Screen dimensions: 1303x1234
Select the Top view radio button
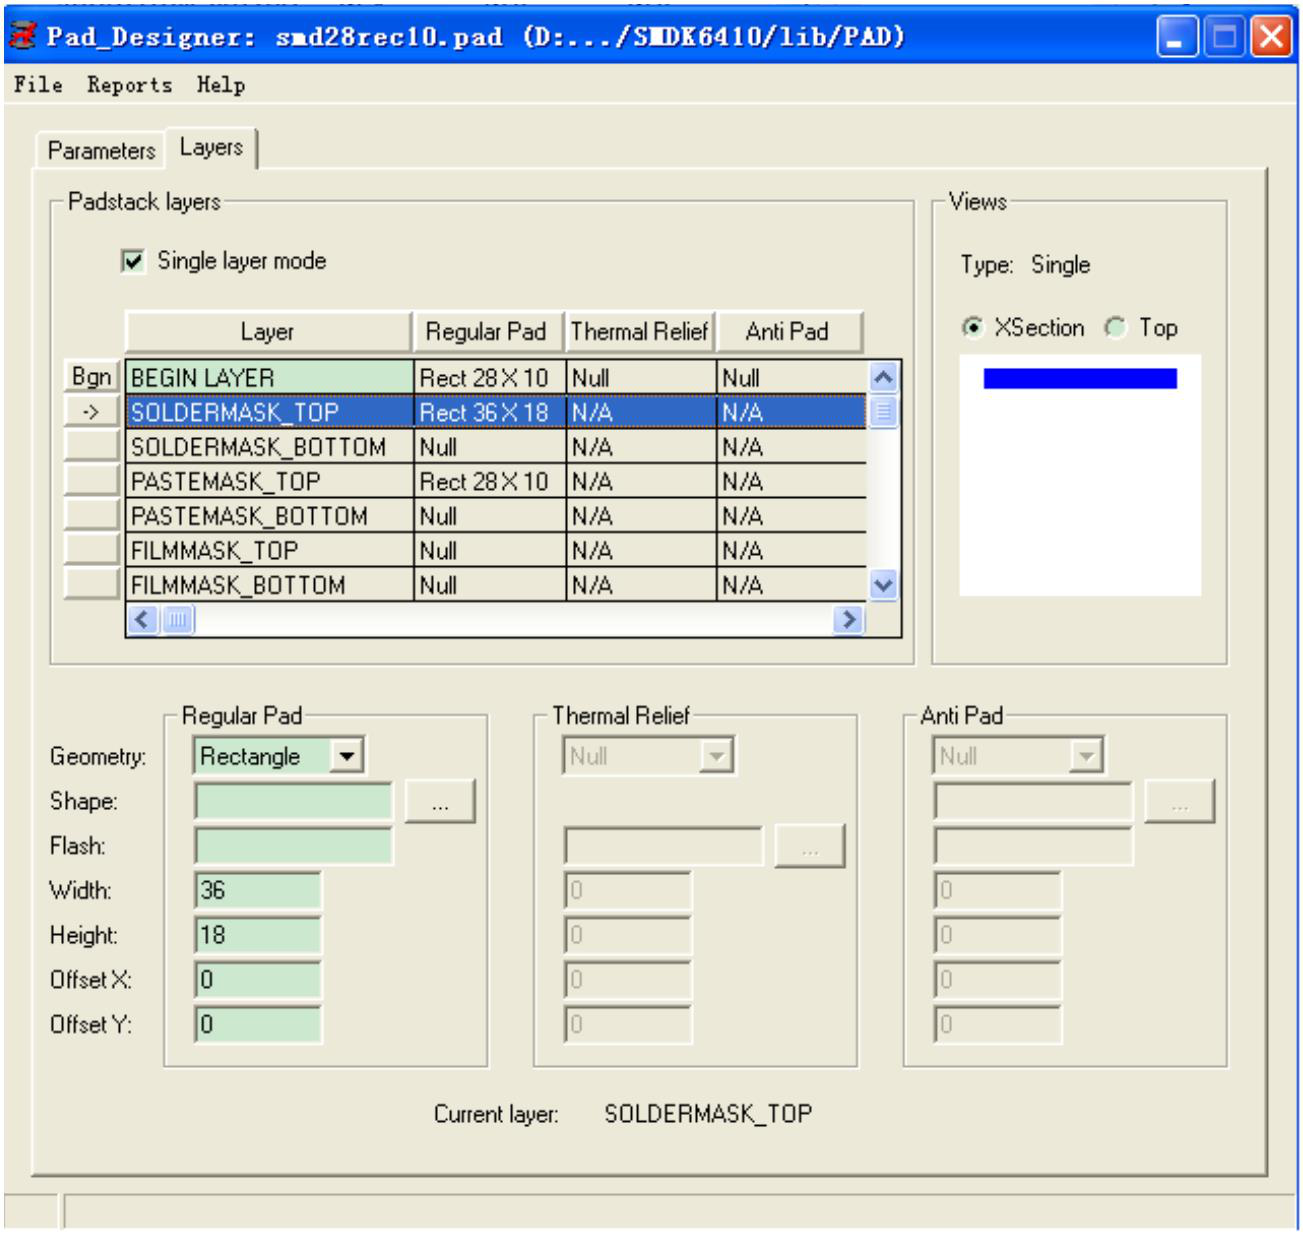click(x=1116, y=328)
